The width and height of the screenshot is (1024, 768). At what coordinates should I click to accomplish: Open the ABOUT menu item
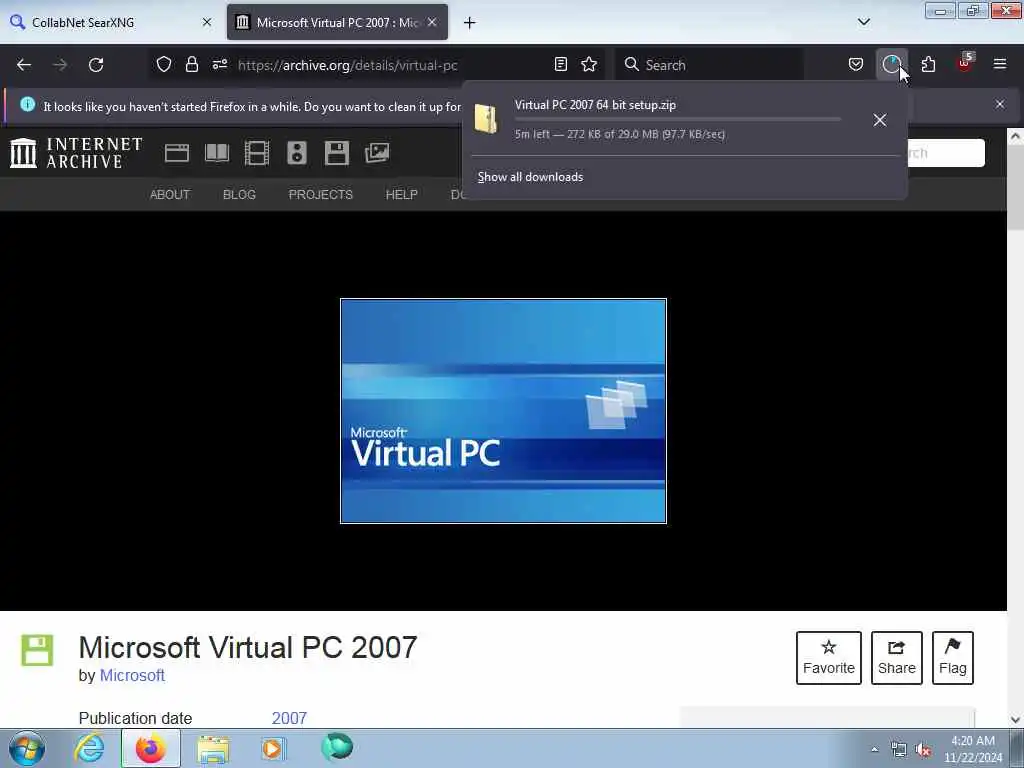click(170, 195)
